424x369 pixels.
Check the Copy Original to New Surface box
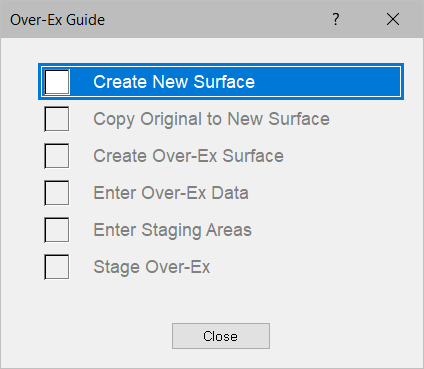57,119
